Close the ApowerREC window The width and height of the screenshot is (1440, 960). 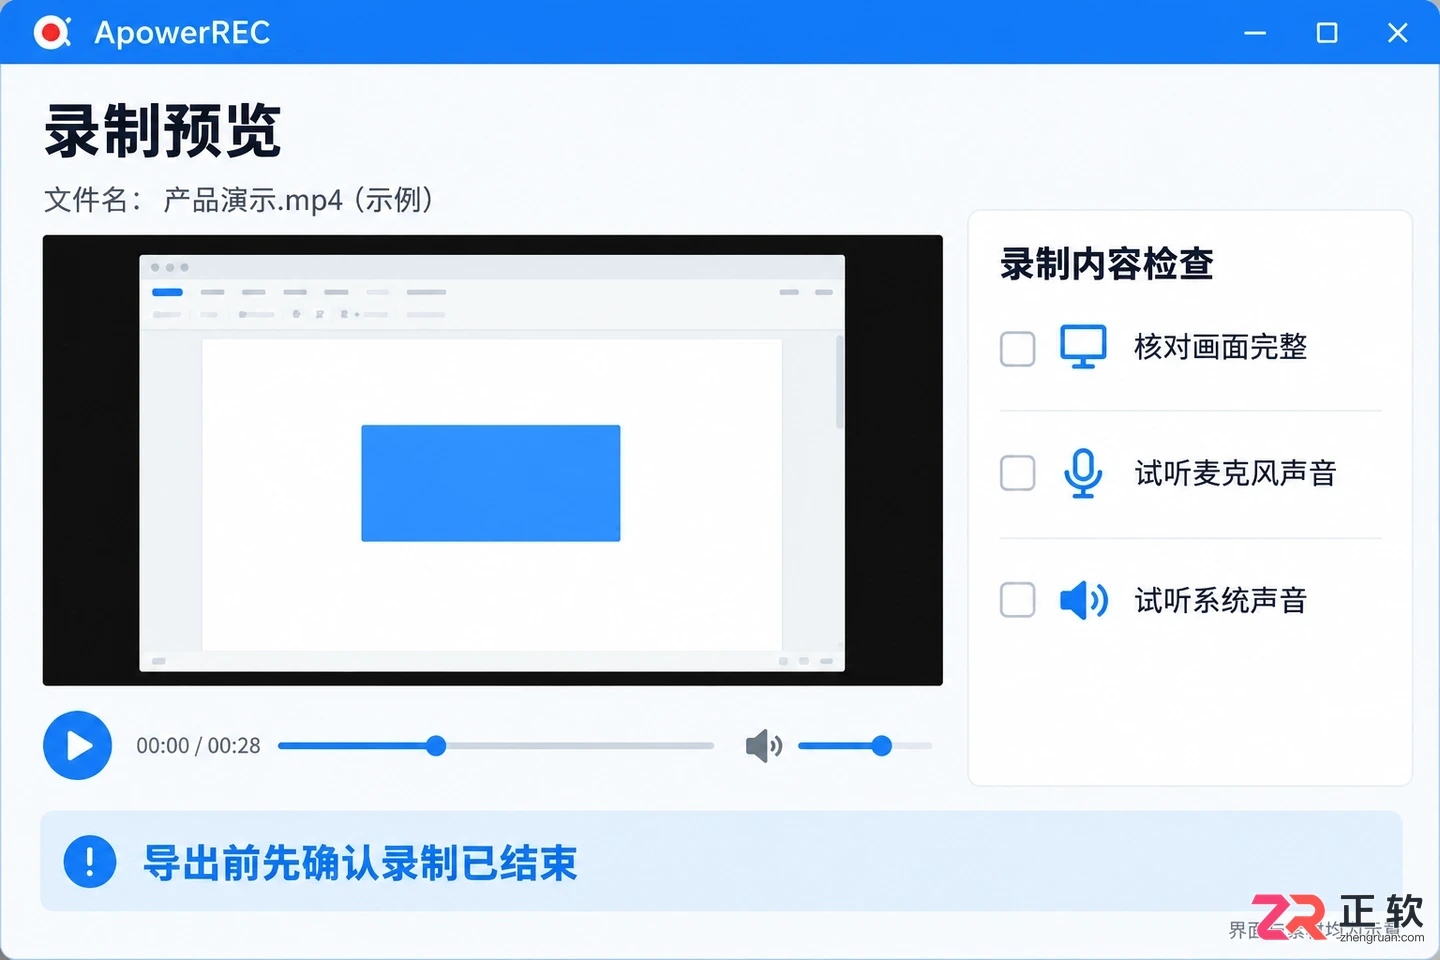1398,33
